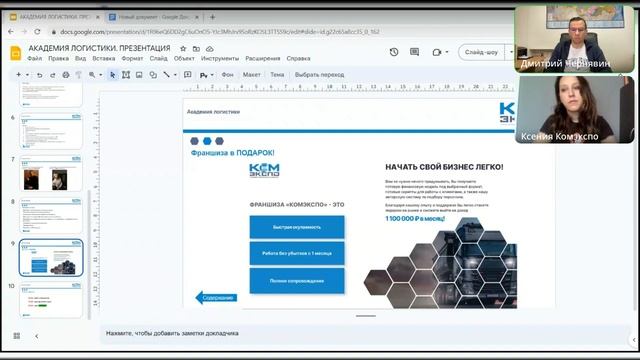The width and height of the screenshot is (640, 360).
Task: Open the Вид menu
Action: 80,58
